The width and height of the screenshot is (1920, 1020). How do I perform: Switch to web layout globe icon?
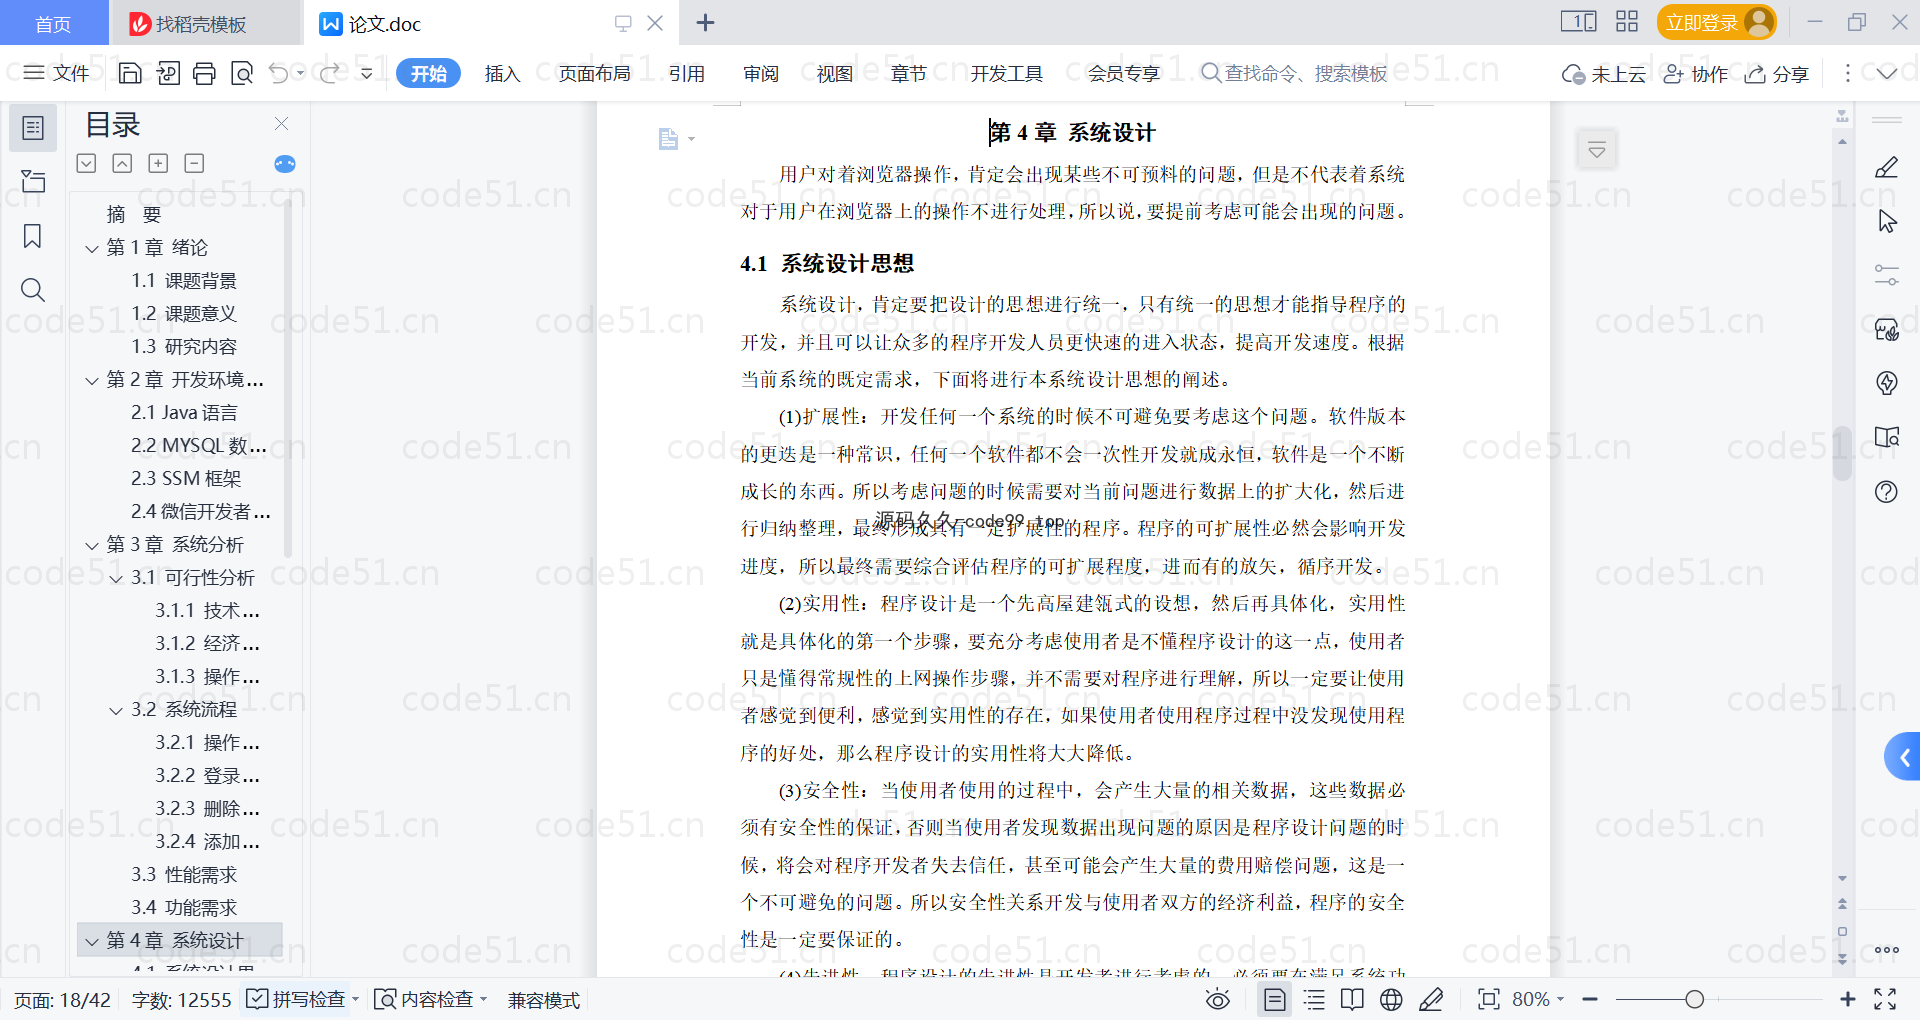(1391, 999)
